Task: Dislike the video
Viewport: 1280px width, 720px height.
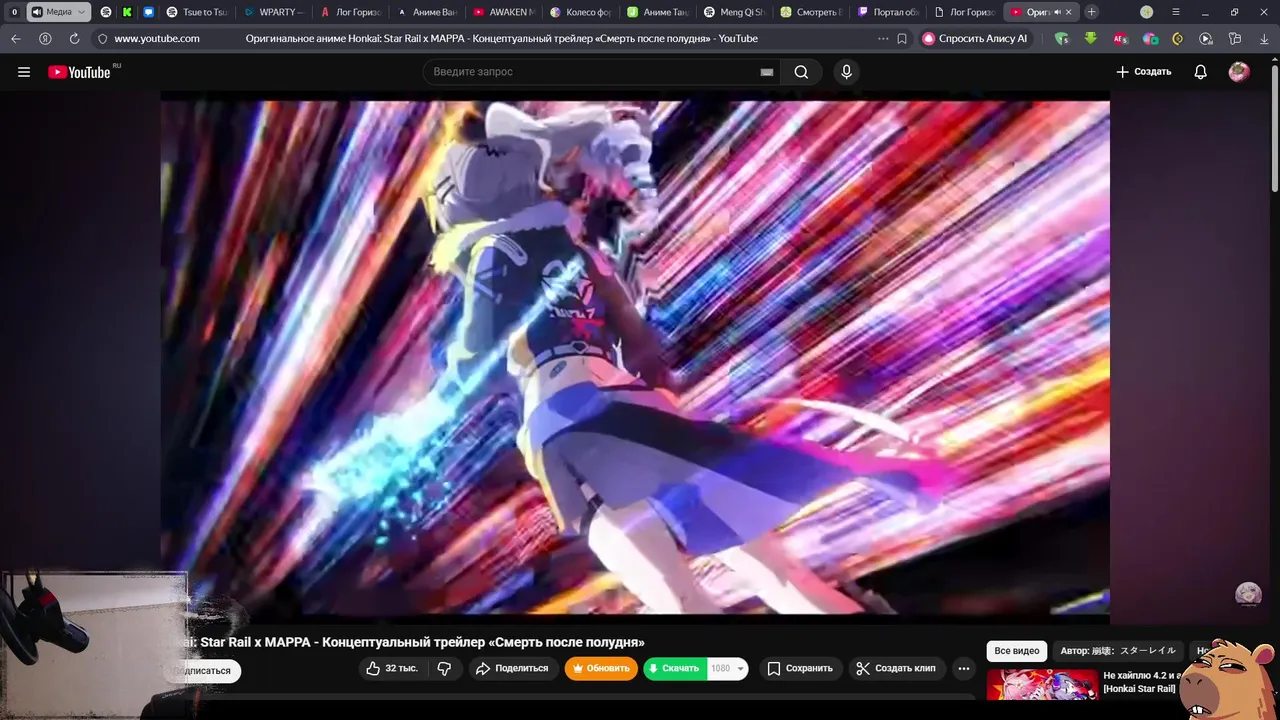Action: (445, 668)
